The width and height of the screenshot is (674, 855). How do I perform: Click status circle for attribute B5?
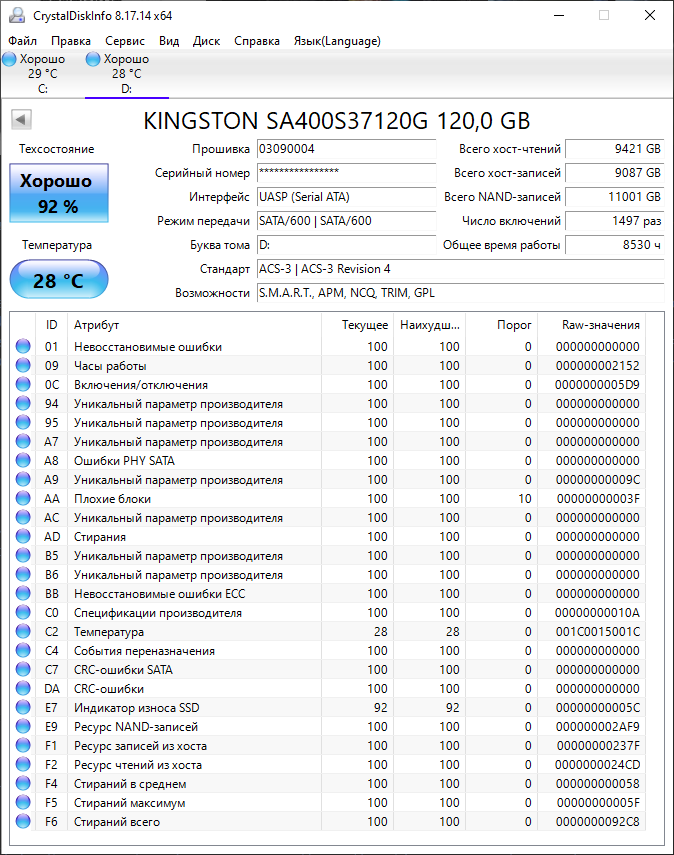(x=23, y=555)
